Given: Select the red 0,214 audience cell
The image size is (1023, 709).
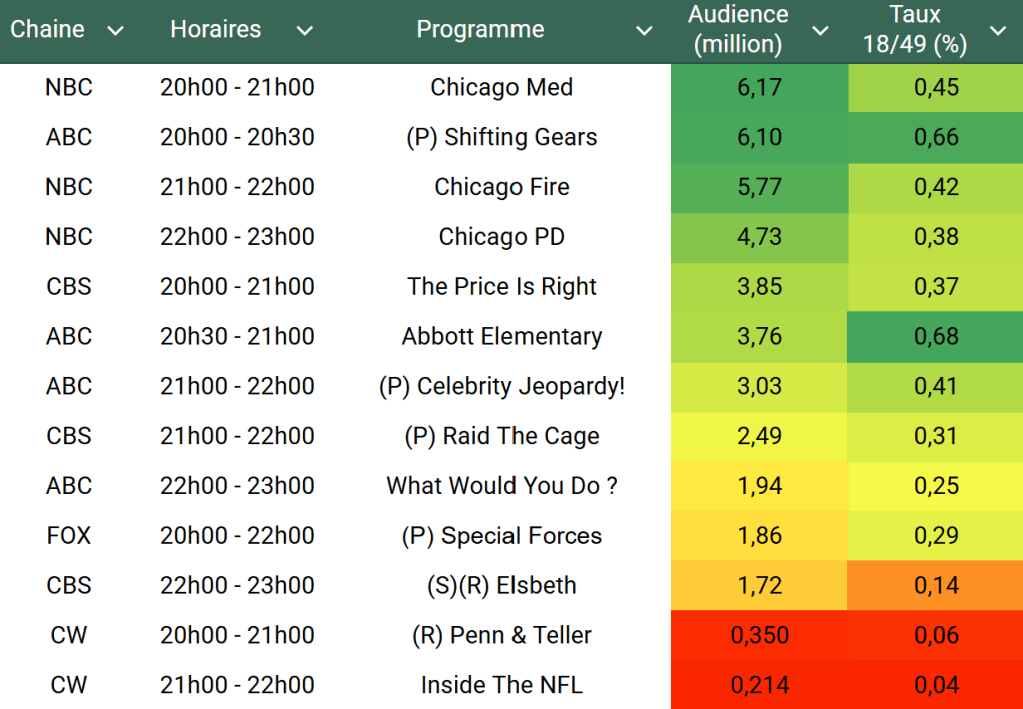Looking at the screenshot, I should point(759,685).
